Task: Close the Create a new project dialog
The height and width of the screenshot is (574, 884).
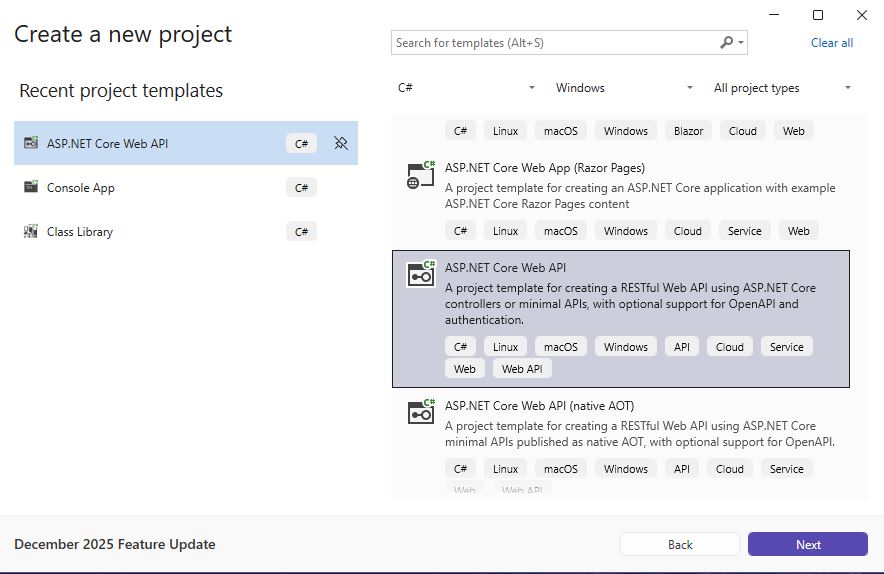Action: tap(861, 15)
